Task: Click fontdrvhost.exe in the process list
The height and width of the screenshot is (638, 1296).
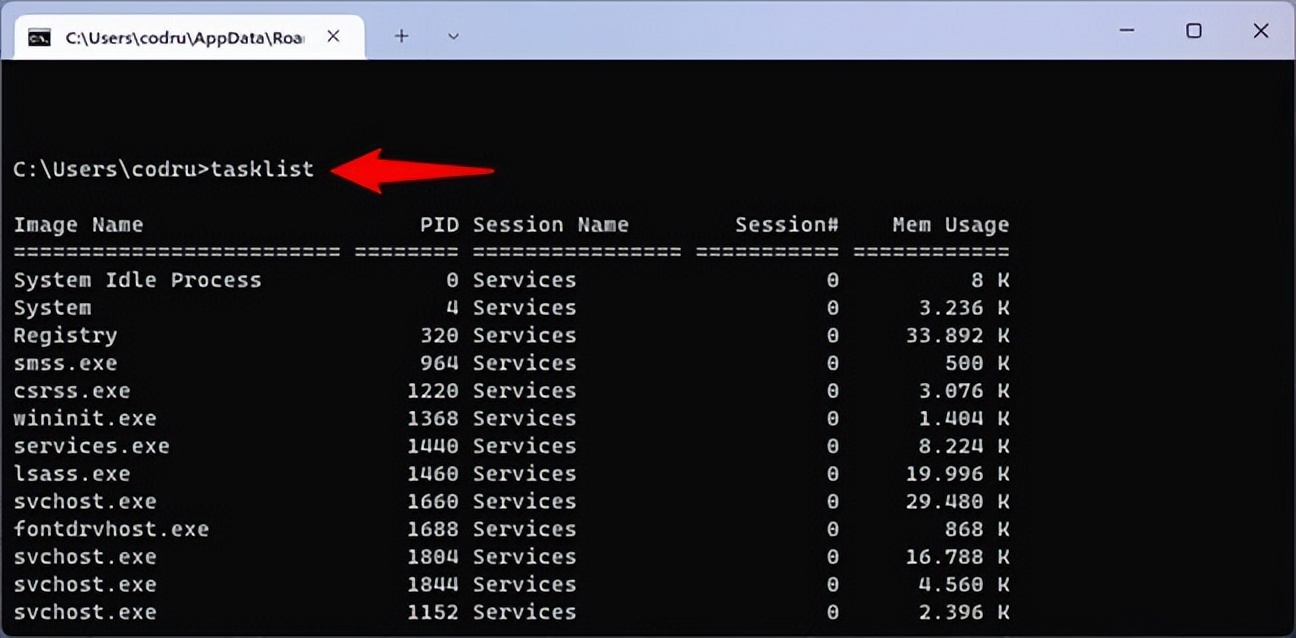Action: coord(111,529)
